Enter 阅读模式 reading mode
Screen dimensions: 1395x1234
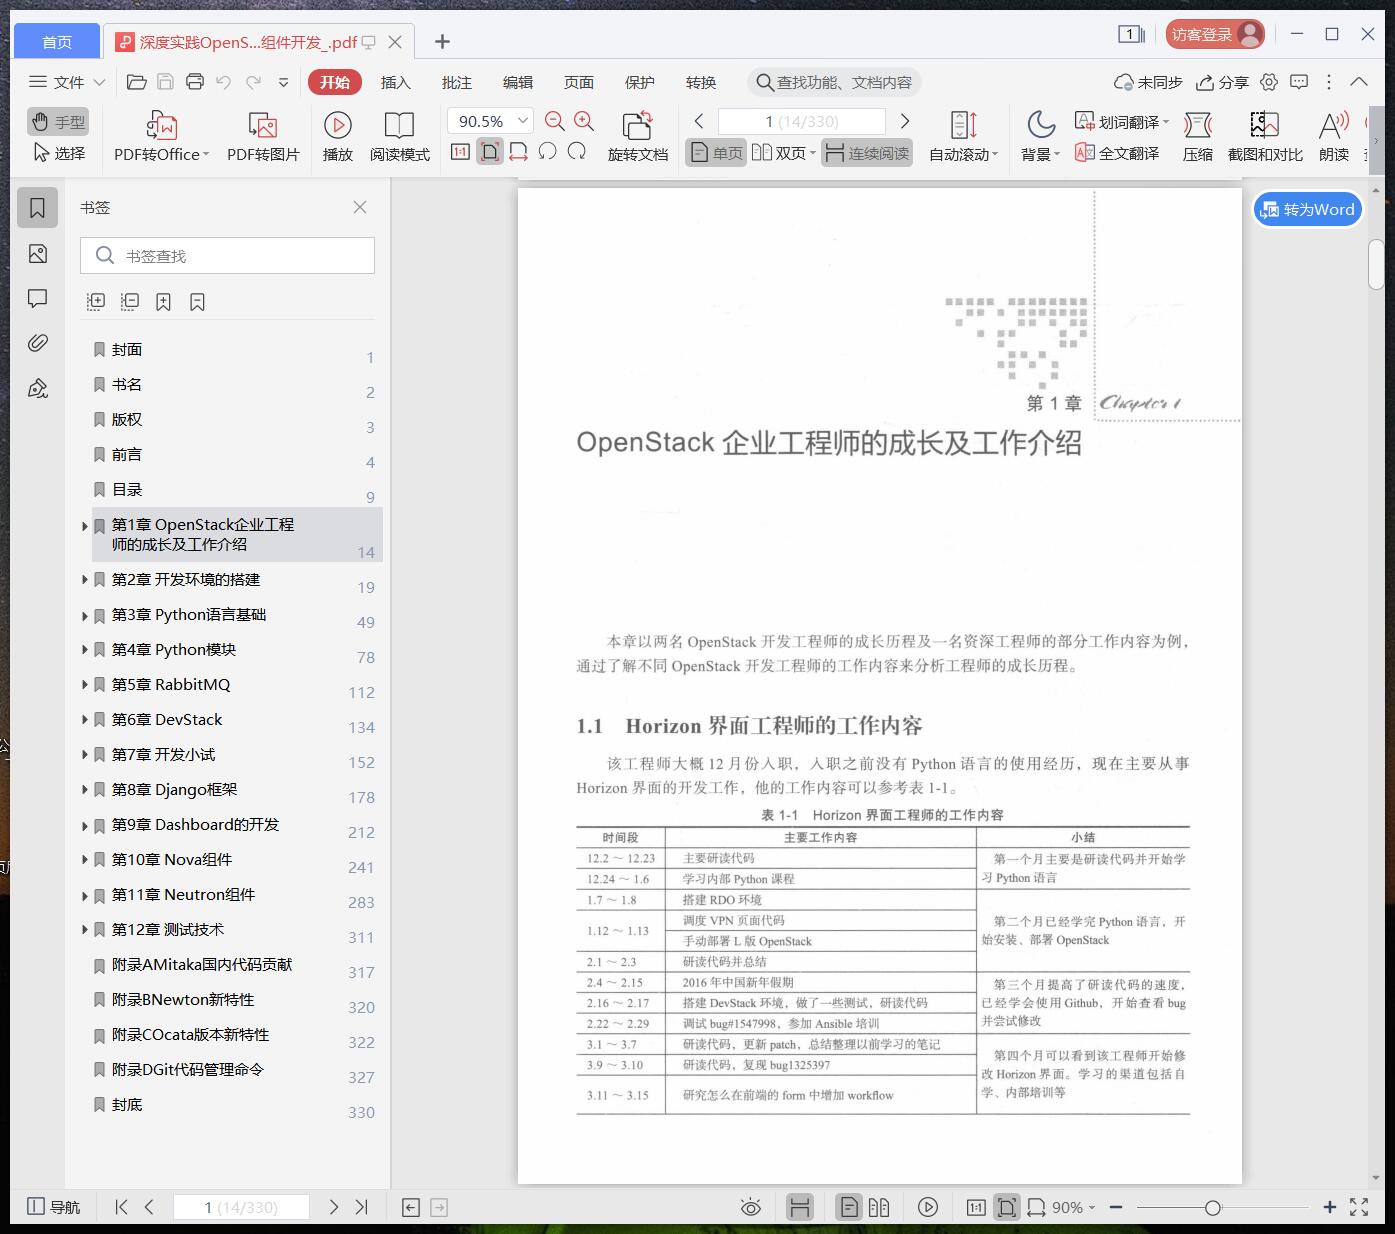tap(399, 136)
